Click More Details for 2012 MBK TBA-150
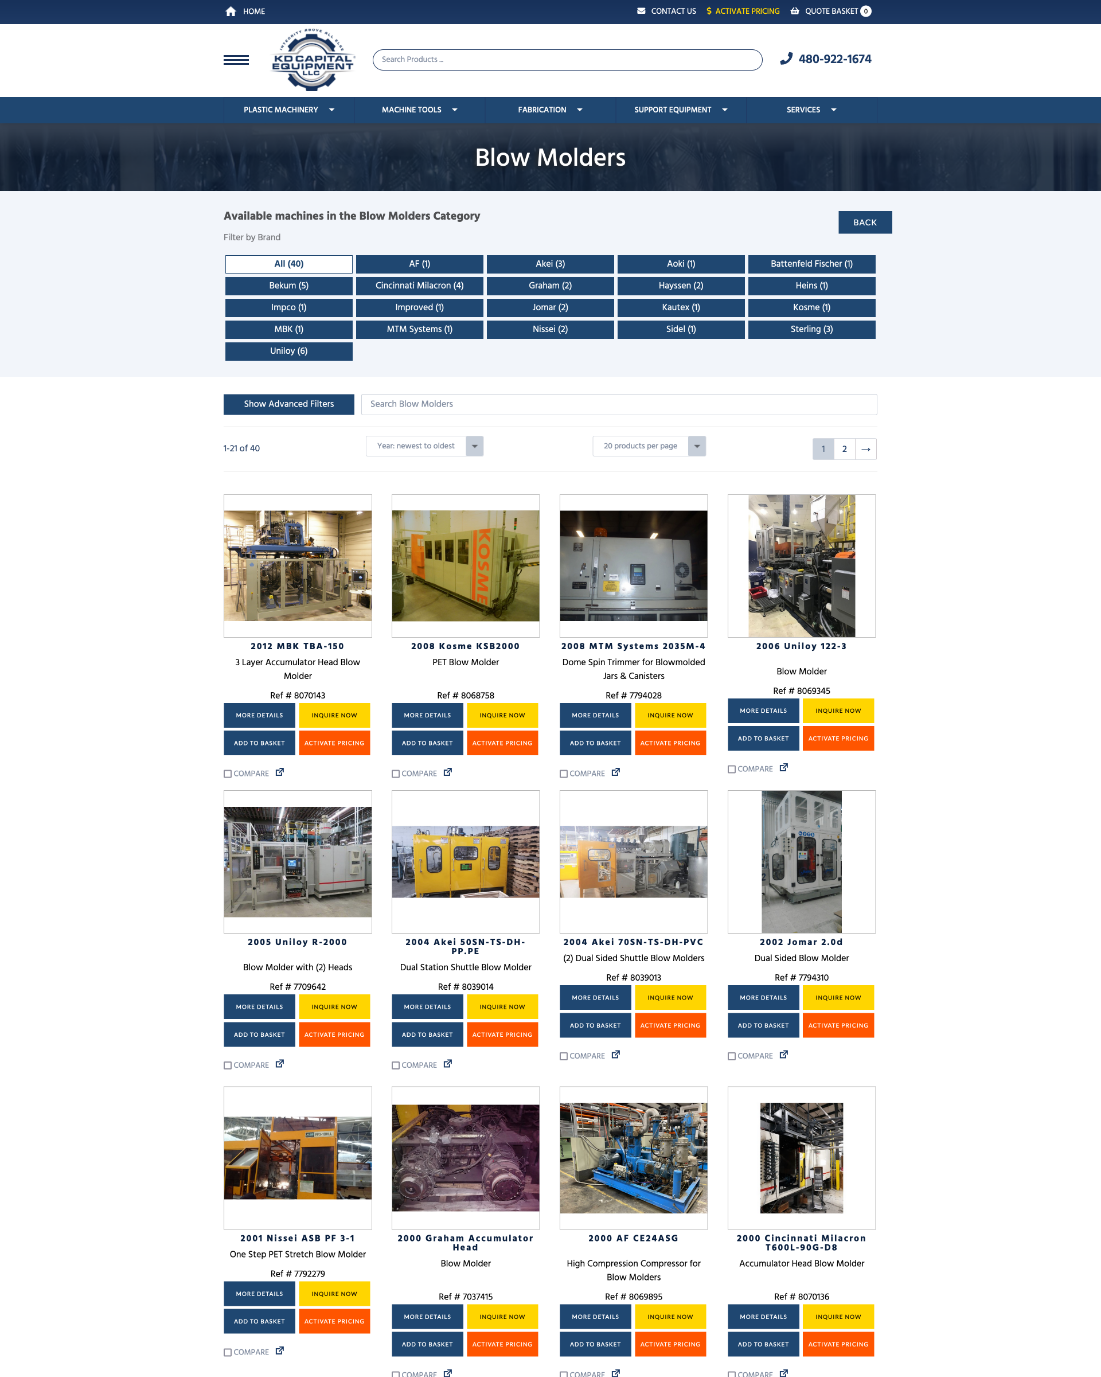This screenshot has height=1377, width=1101. [x=260, y=715]
